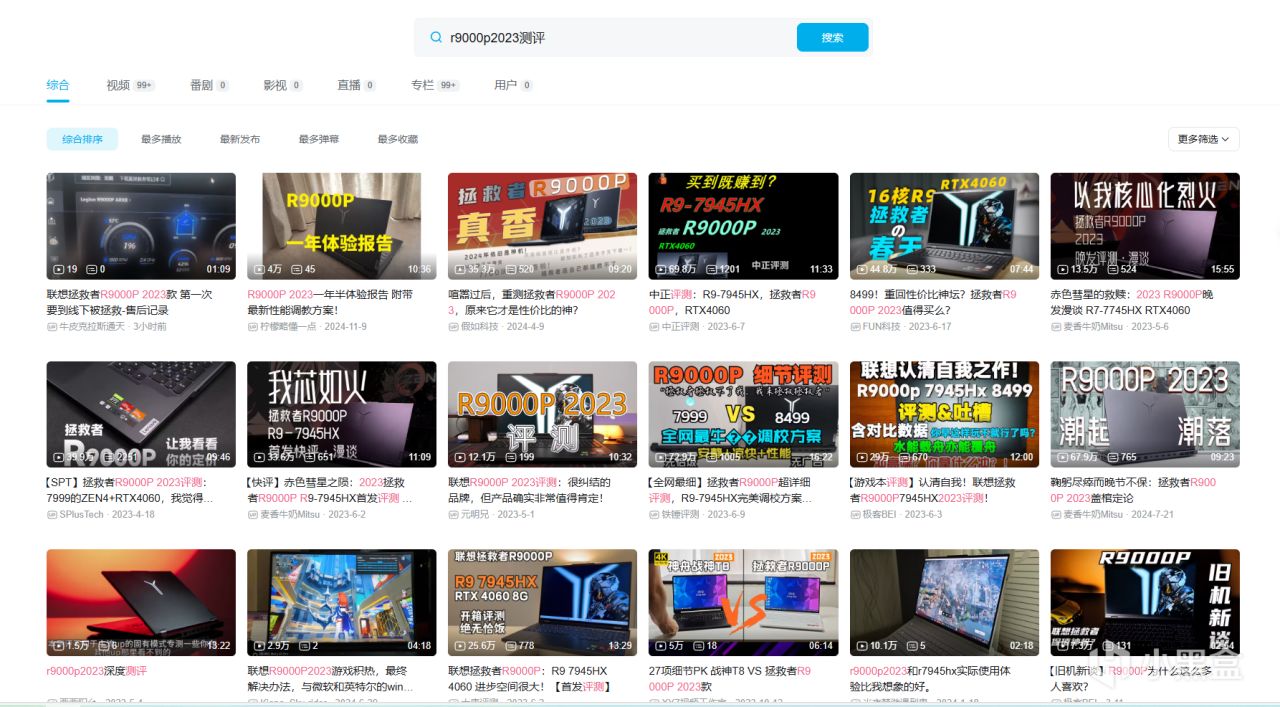This screenshot has height=707, width=1280.
Task: Switch to the 视频 tab
Action: tap(130, 85)
